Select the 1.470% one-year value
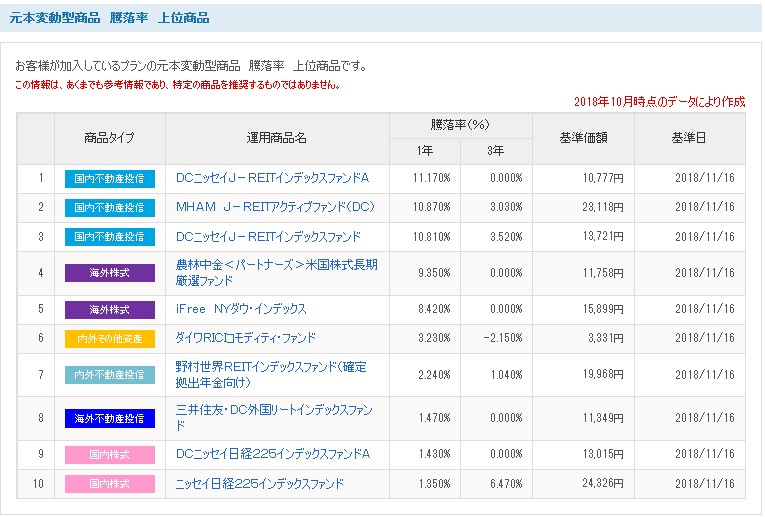 pyautogui.click(x=434, y=418)
